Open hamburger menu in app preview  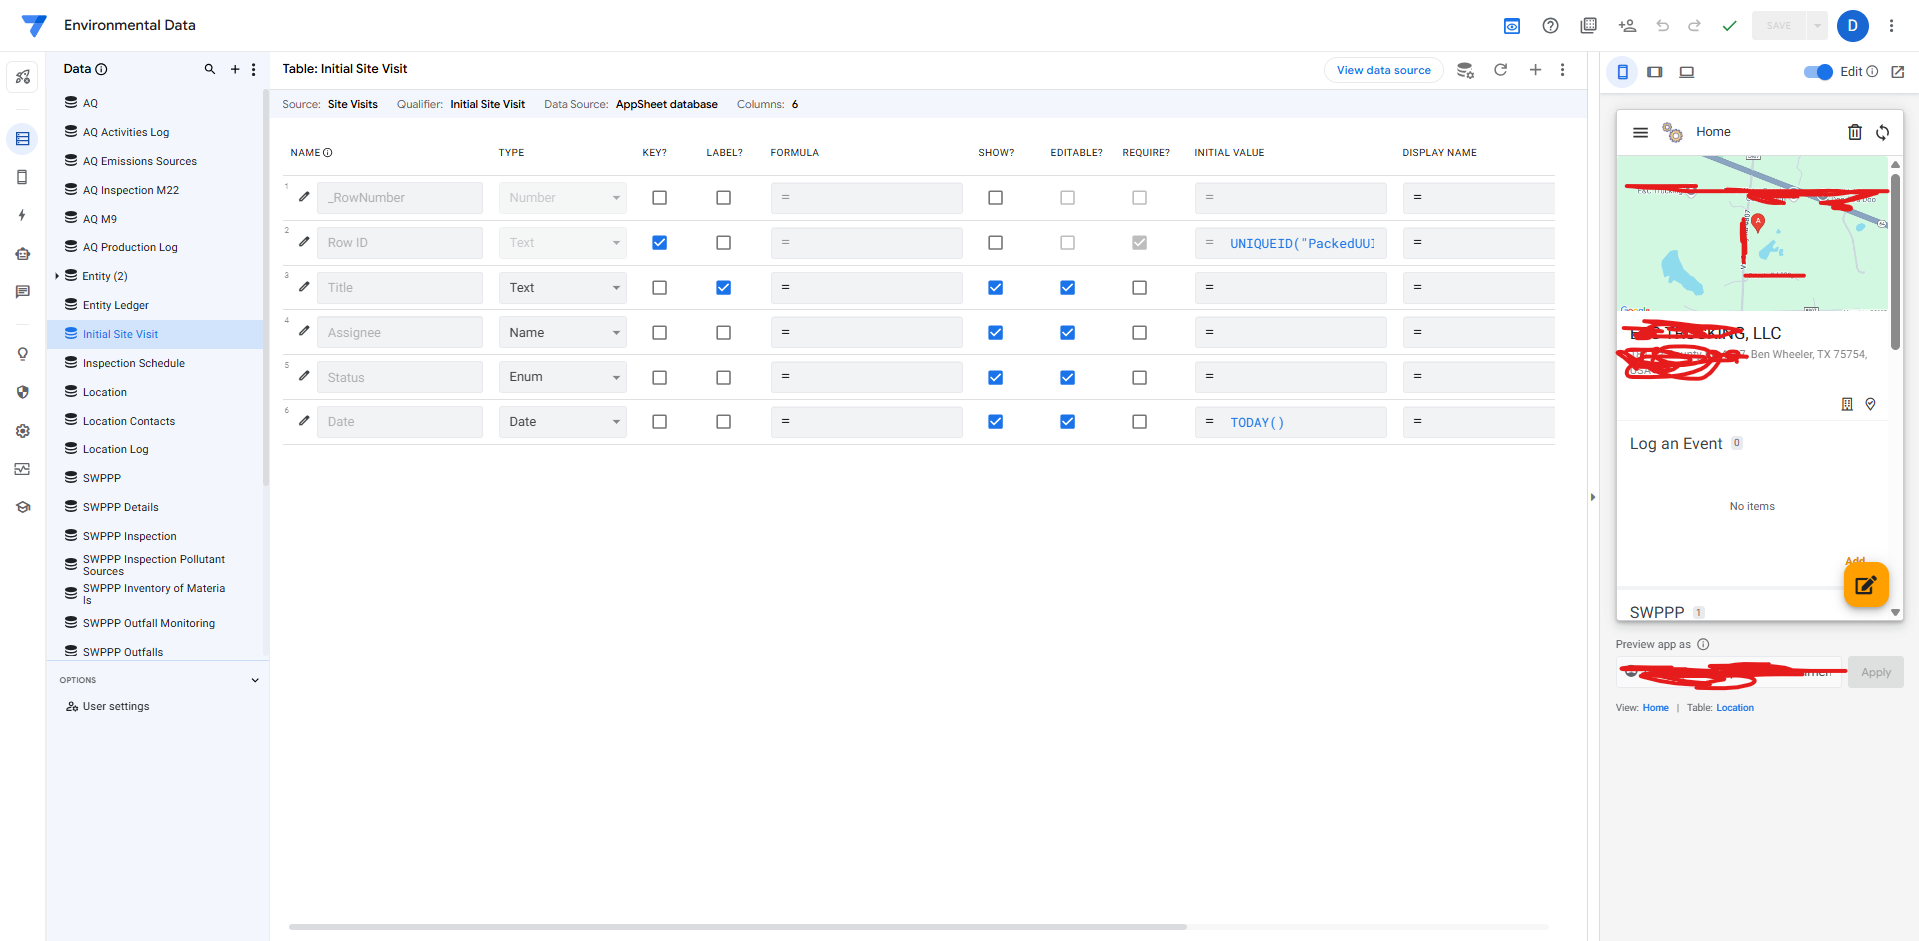pyautogui.click(x=1640, y=132)
